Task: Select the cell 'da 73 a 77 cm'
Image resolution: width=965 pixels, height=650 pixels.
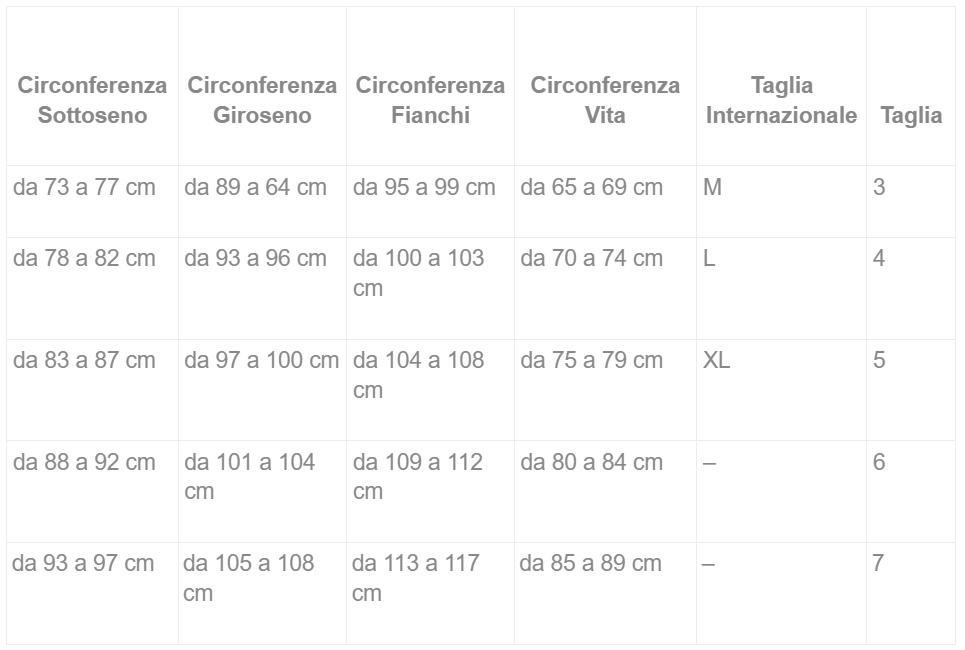Action: point(85,187)
